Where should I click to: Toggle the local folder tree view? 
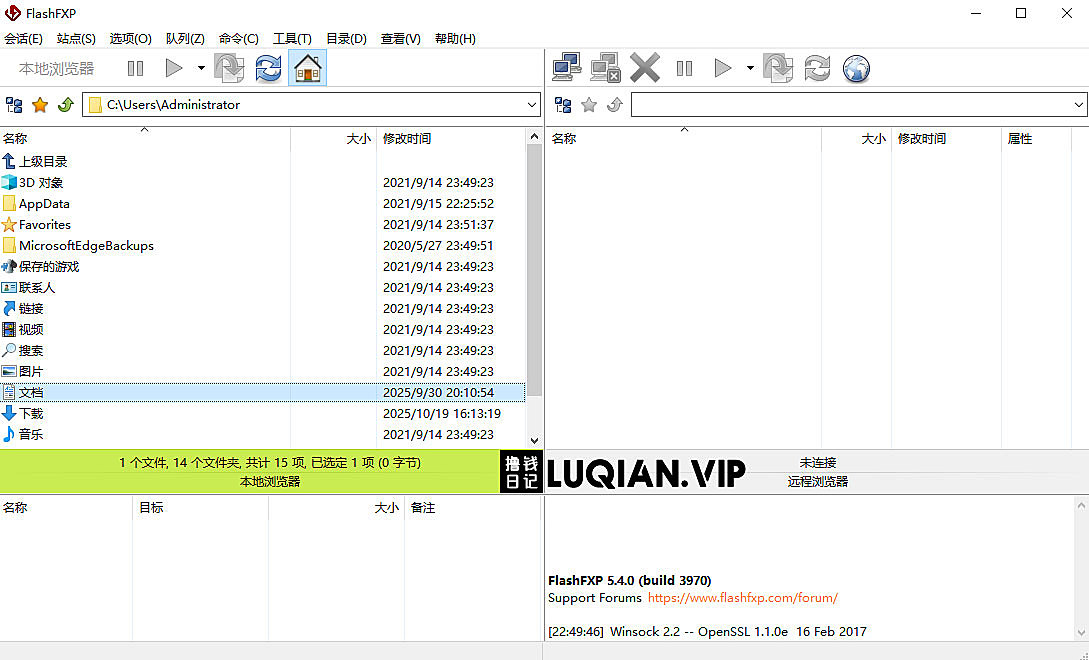coord(14,104)
